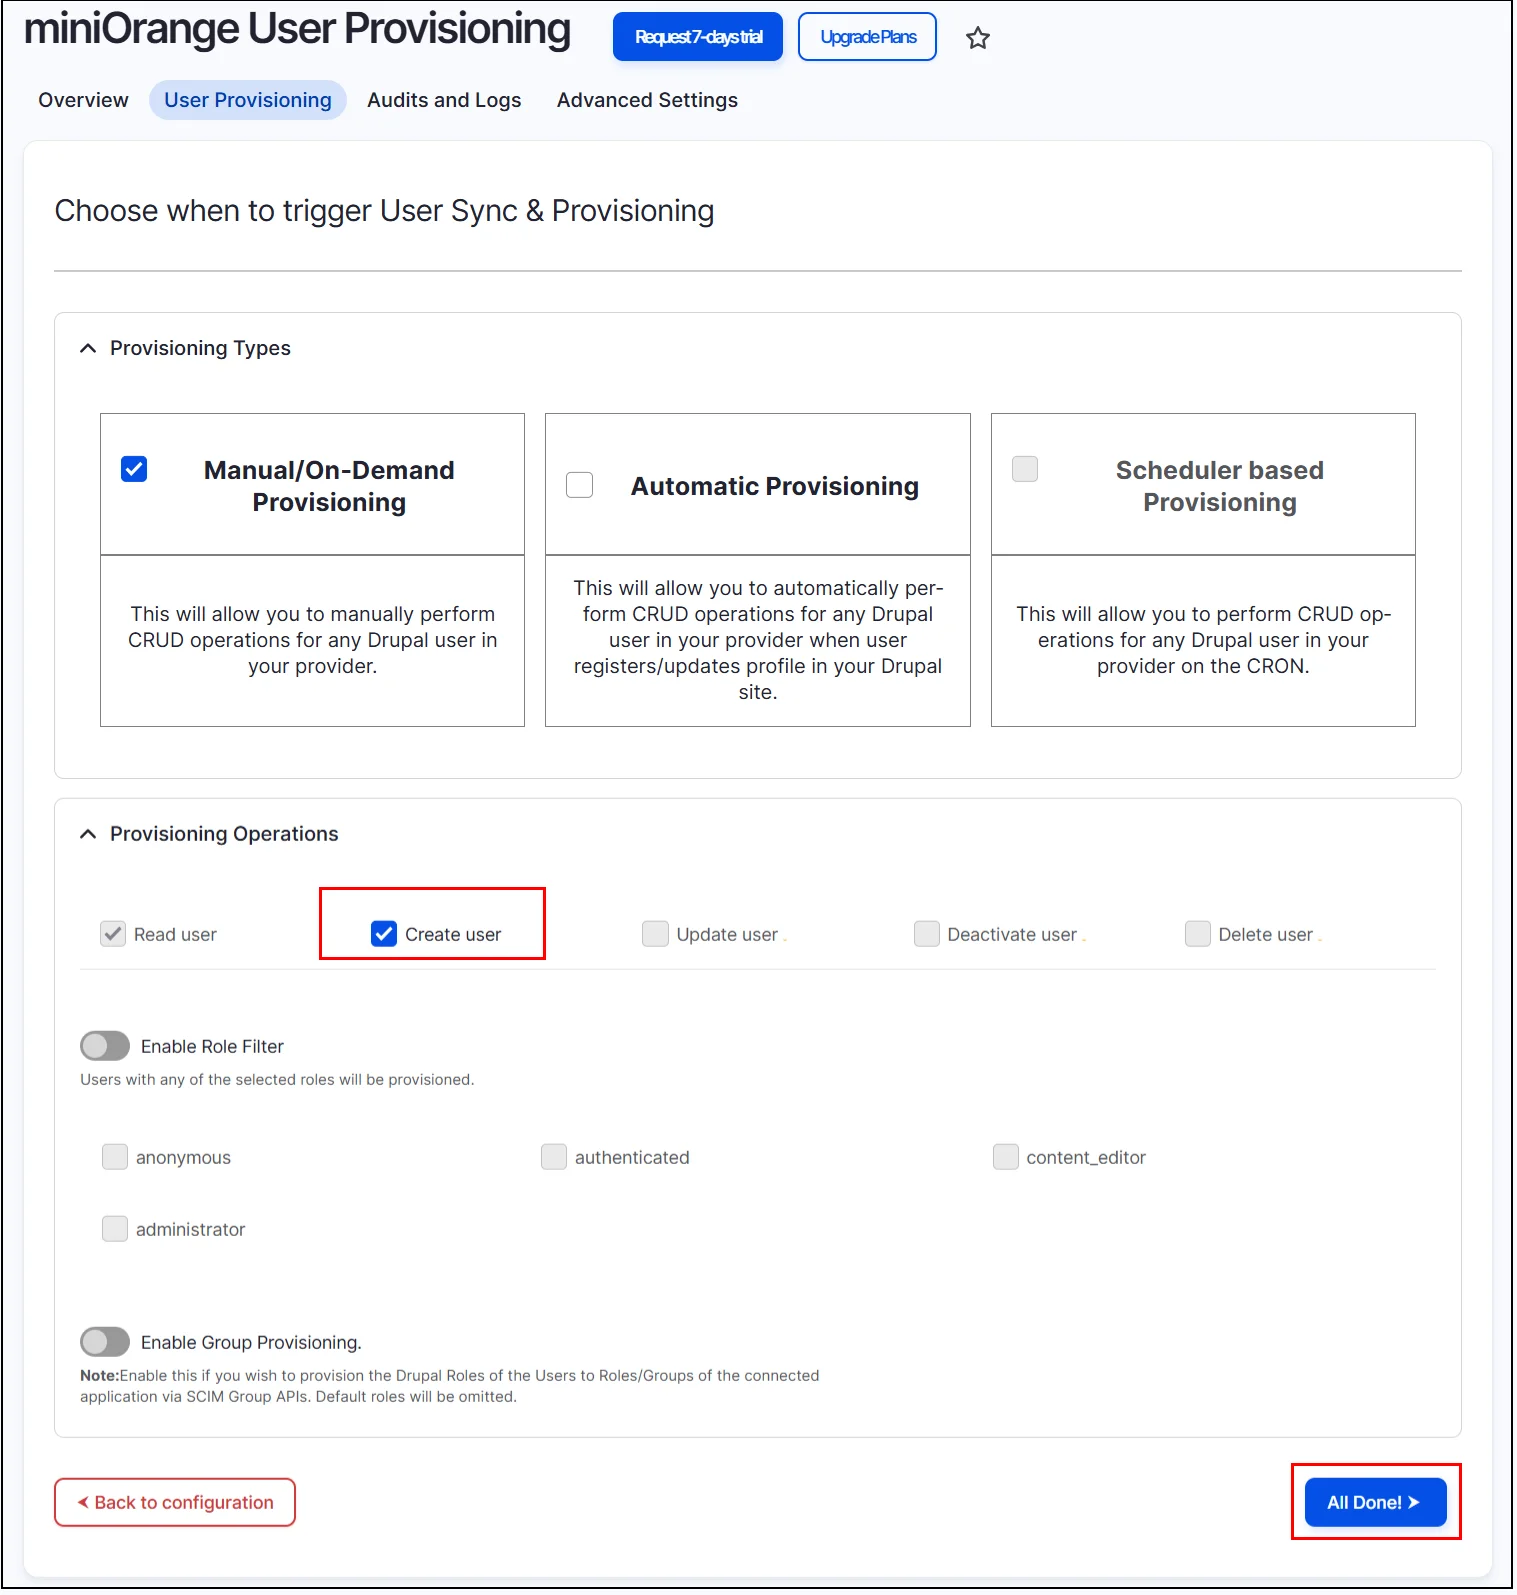Click the Manual/On-Demand Provisioning heading
This screenshot has width=1517, height=1595.
click(329, 486)
